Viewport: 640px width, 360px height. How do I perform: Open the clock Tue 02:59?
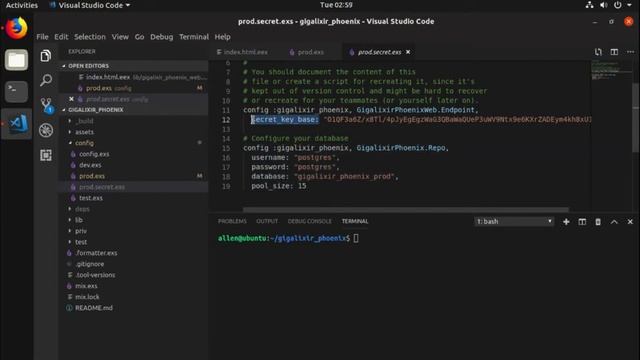pyautogui.click(x=336, y=5)
